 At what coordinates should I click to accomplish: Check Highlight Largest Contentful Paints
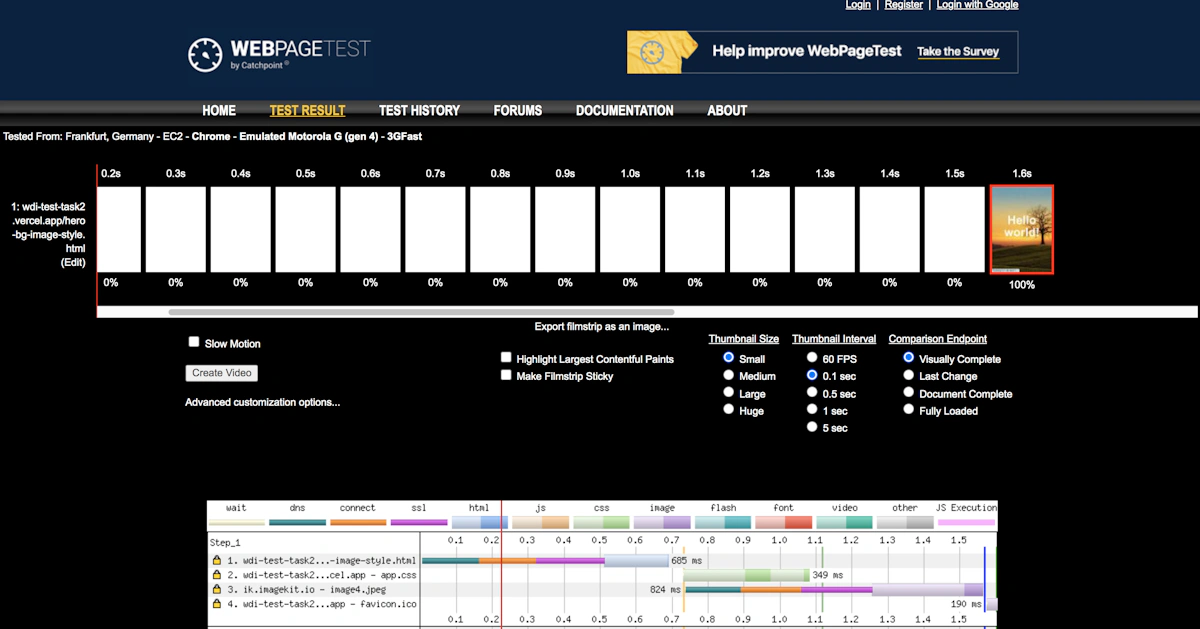pyautogui.click(x=507, y=358)
